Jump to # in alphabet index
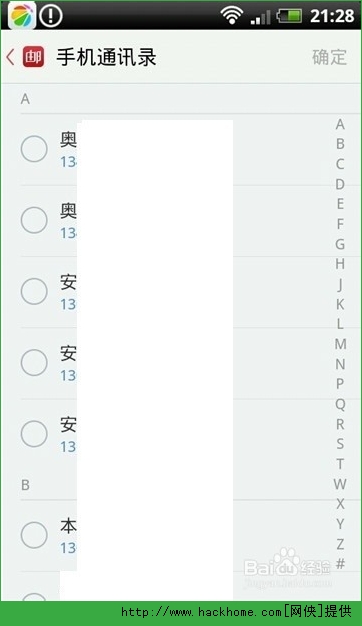Screen dimensions: 362x626 pyautogui.click(x=340, y=564)
